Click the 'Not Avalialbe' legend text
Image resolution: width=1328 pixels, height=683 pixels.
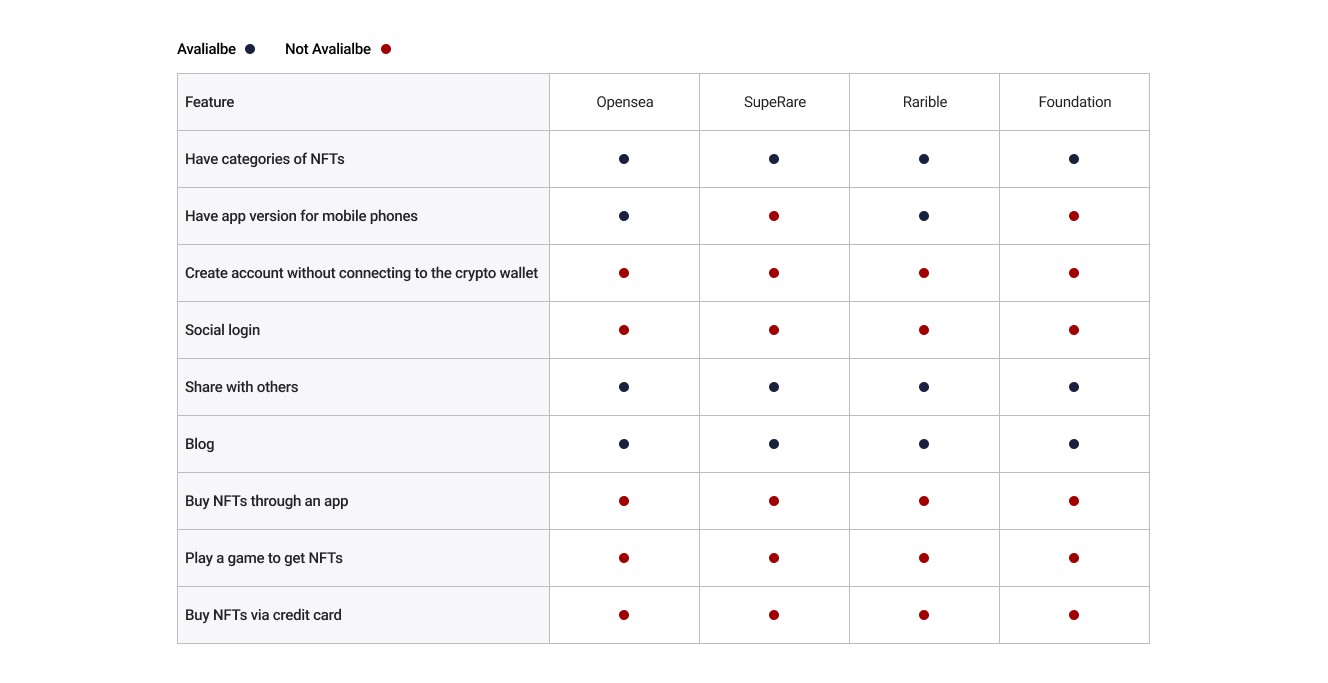(328, 49)
